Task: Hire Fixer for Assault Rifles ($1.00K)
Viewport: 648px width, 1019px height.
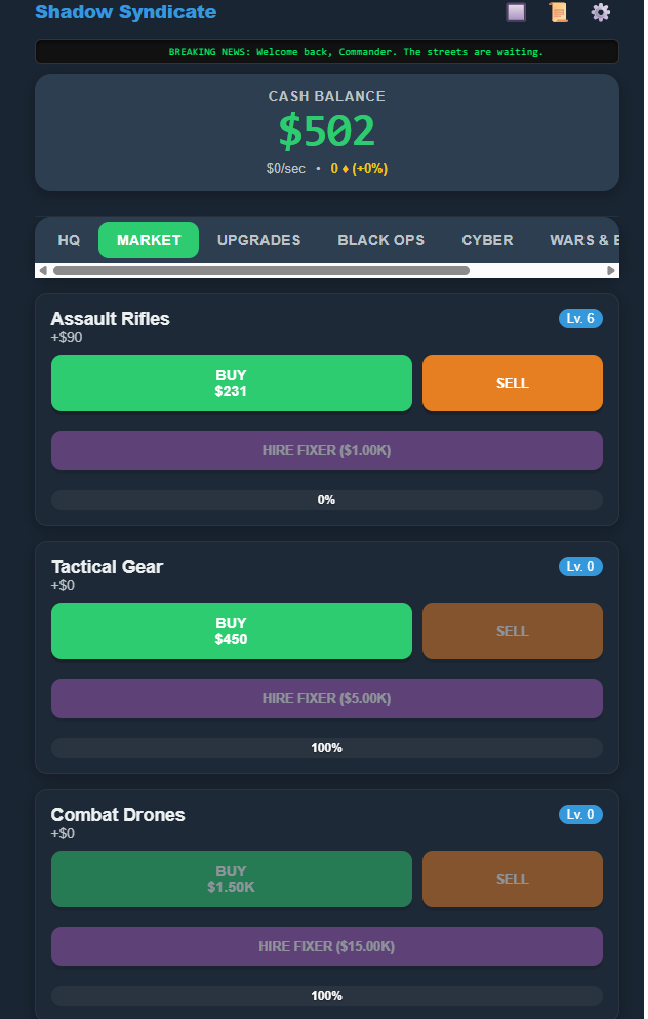Action: tap(326, 450)
